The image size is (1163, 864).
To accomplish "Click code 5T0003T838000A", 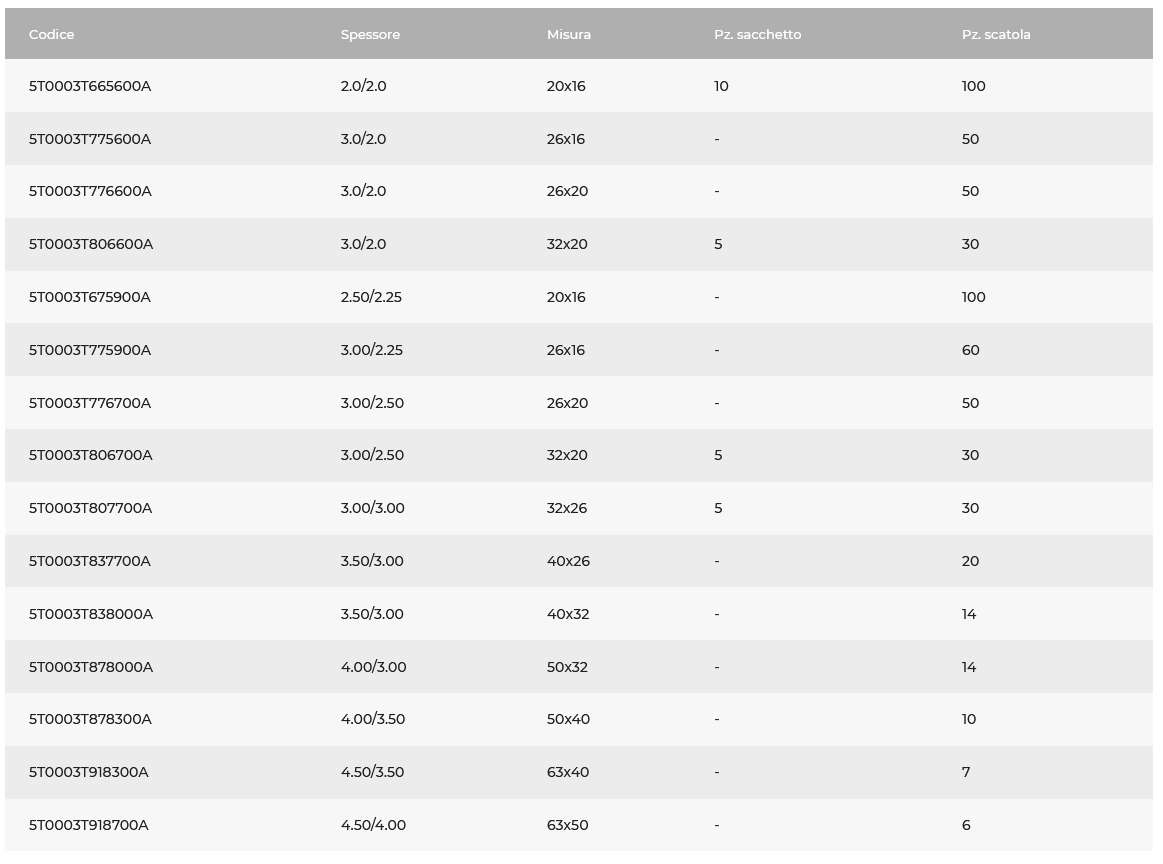I will coord(90,614).
